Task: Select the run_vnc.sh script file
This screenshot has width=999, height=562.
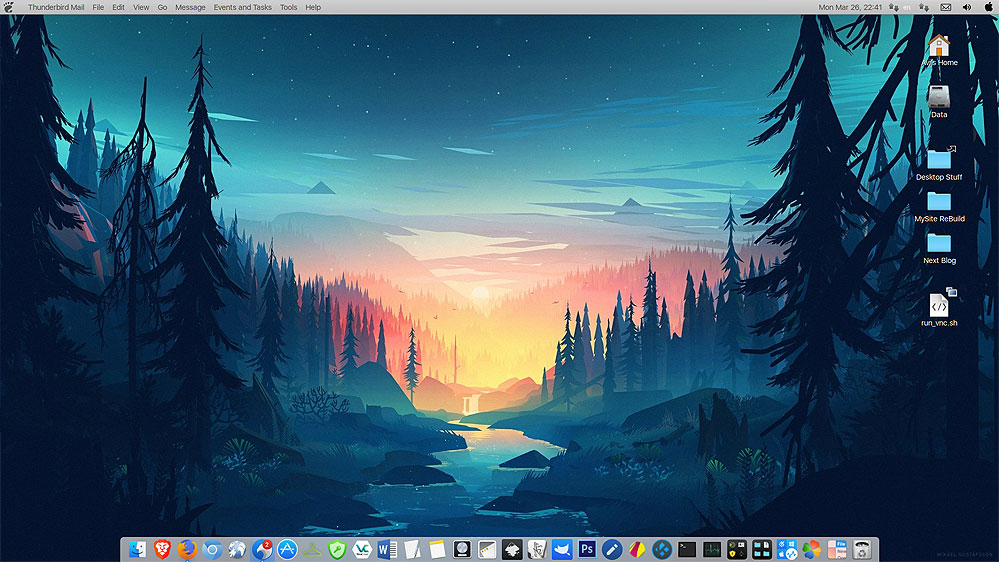Action: point(939,305)
